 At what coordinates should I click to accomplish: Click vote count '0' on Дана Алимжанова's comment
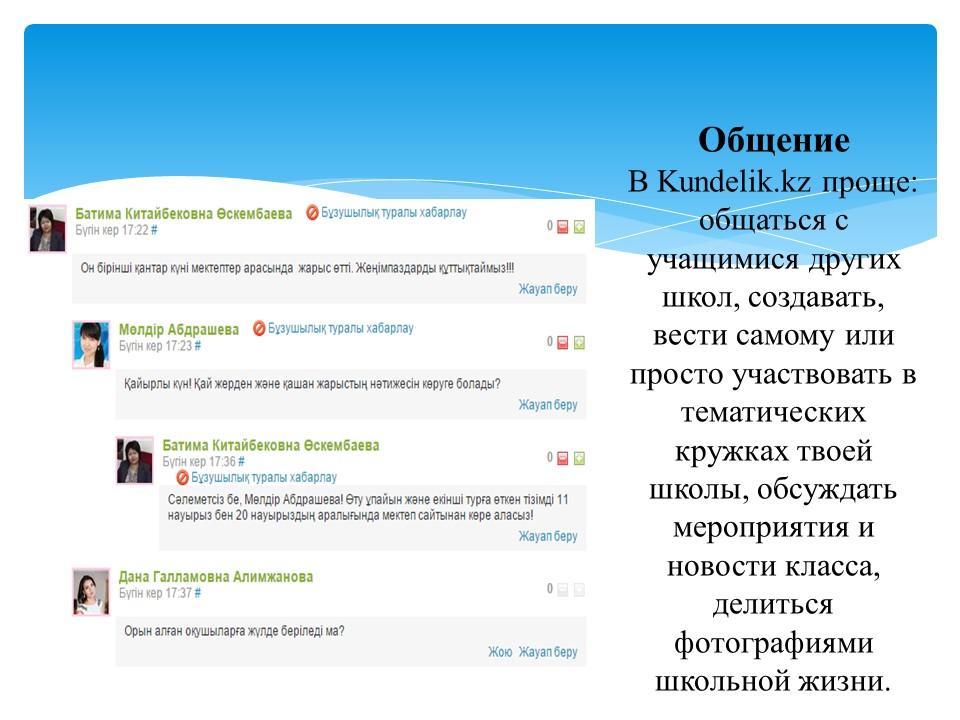(550, 588)
